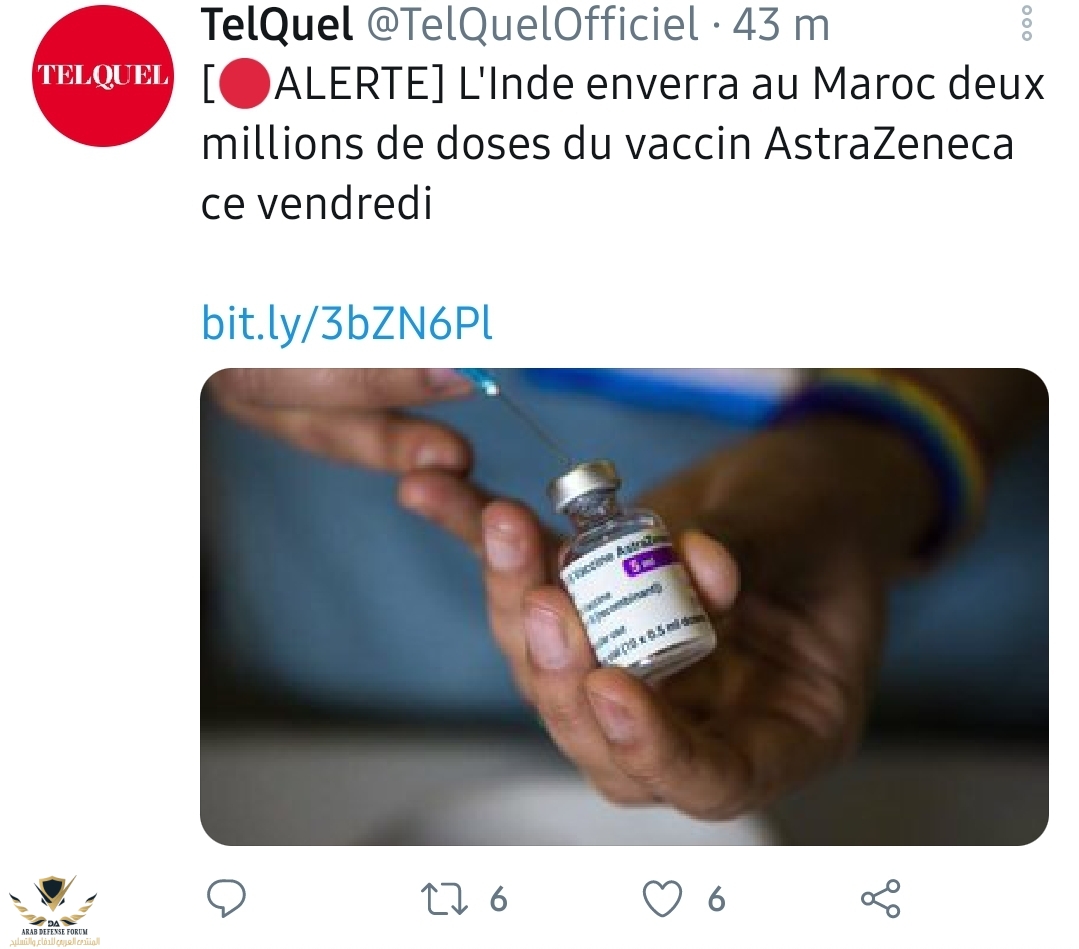Click the 43 m timestamp

point(781,24)
